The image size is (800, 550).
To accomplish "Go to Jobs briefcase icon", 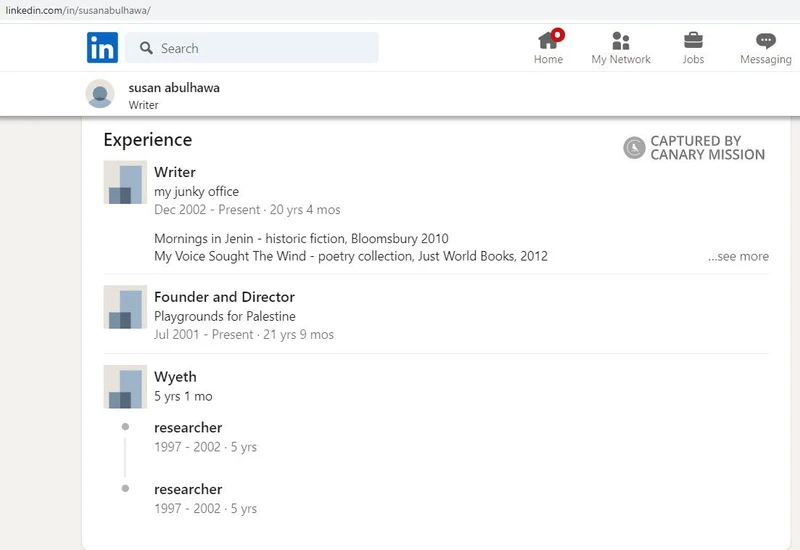I will click(693, 41).
